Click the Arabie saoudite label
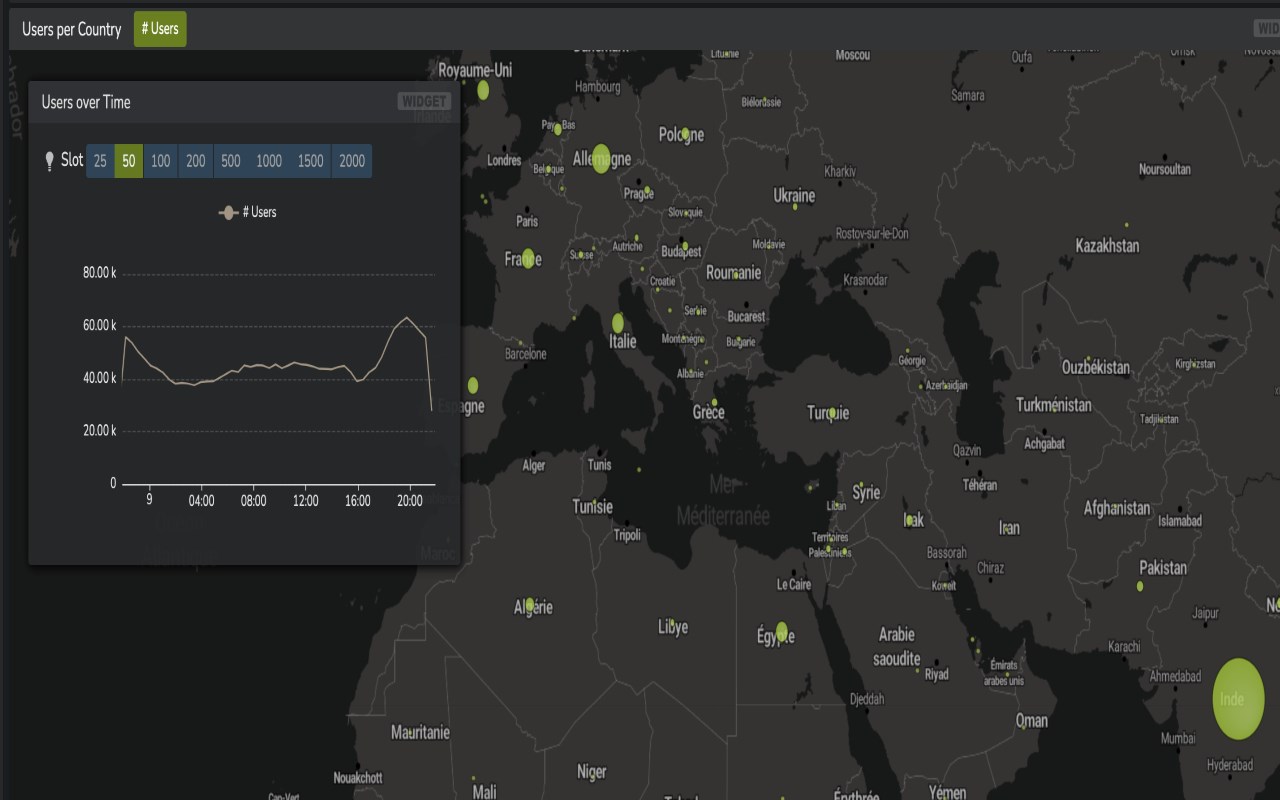 tap(897, 646)
